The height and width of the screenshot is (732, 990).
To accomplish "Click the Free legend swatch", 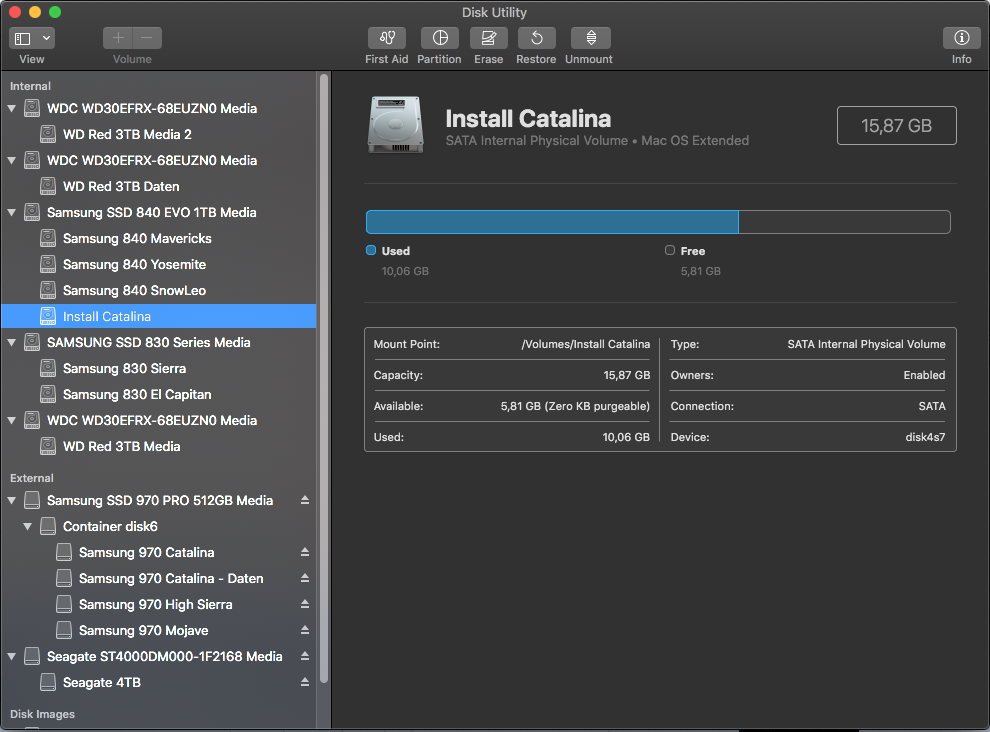I will coord(670,250).
